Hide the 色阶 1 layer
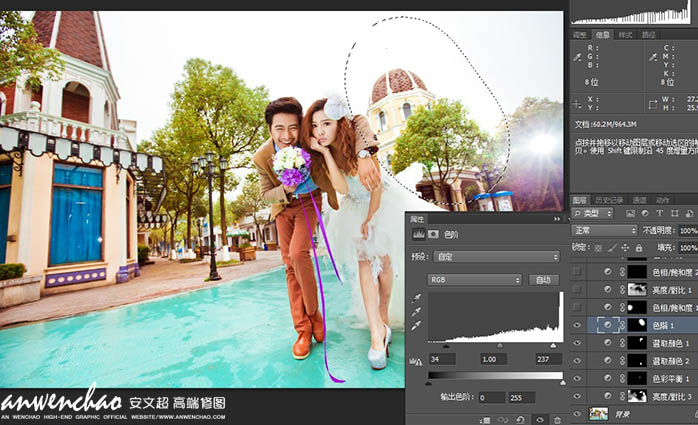This screenshot has width=698, height=425. 577,325
